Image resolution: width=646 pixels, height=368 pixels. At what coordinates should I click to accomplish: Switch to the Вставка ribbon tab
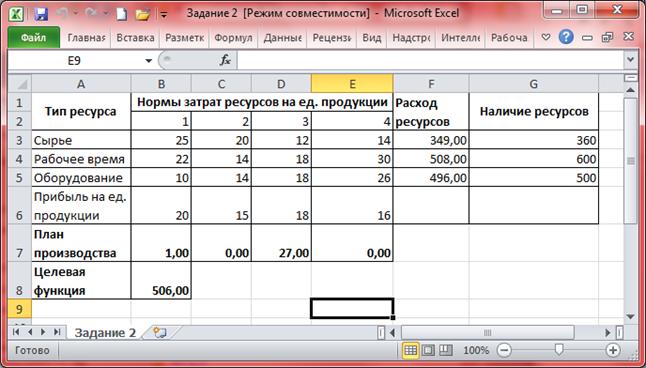tap(135, 38)
